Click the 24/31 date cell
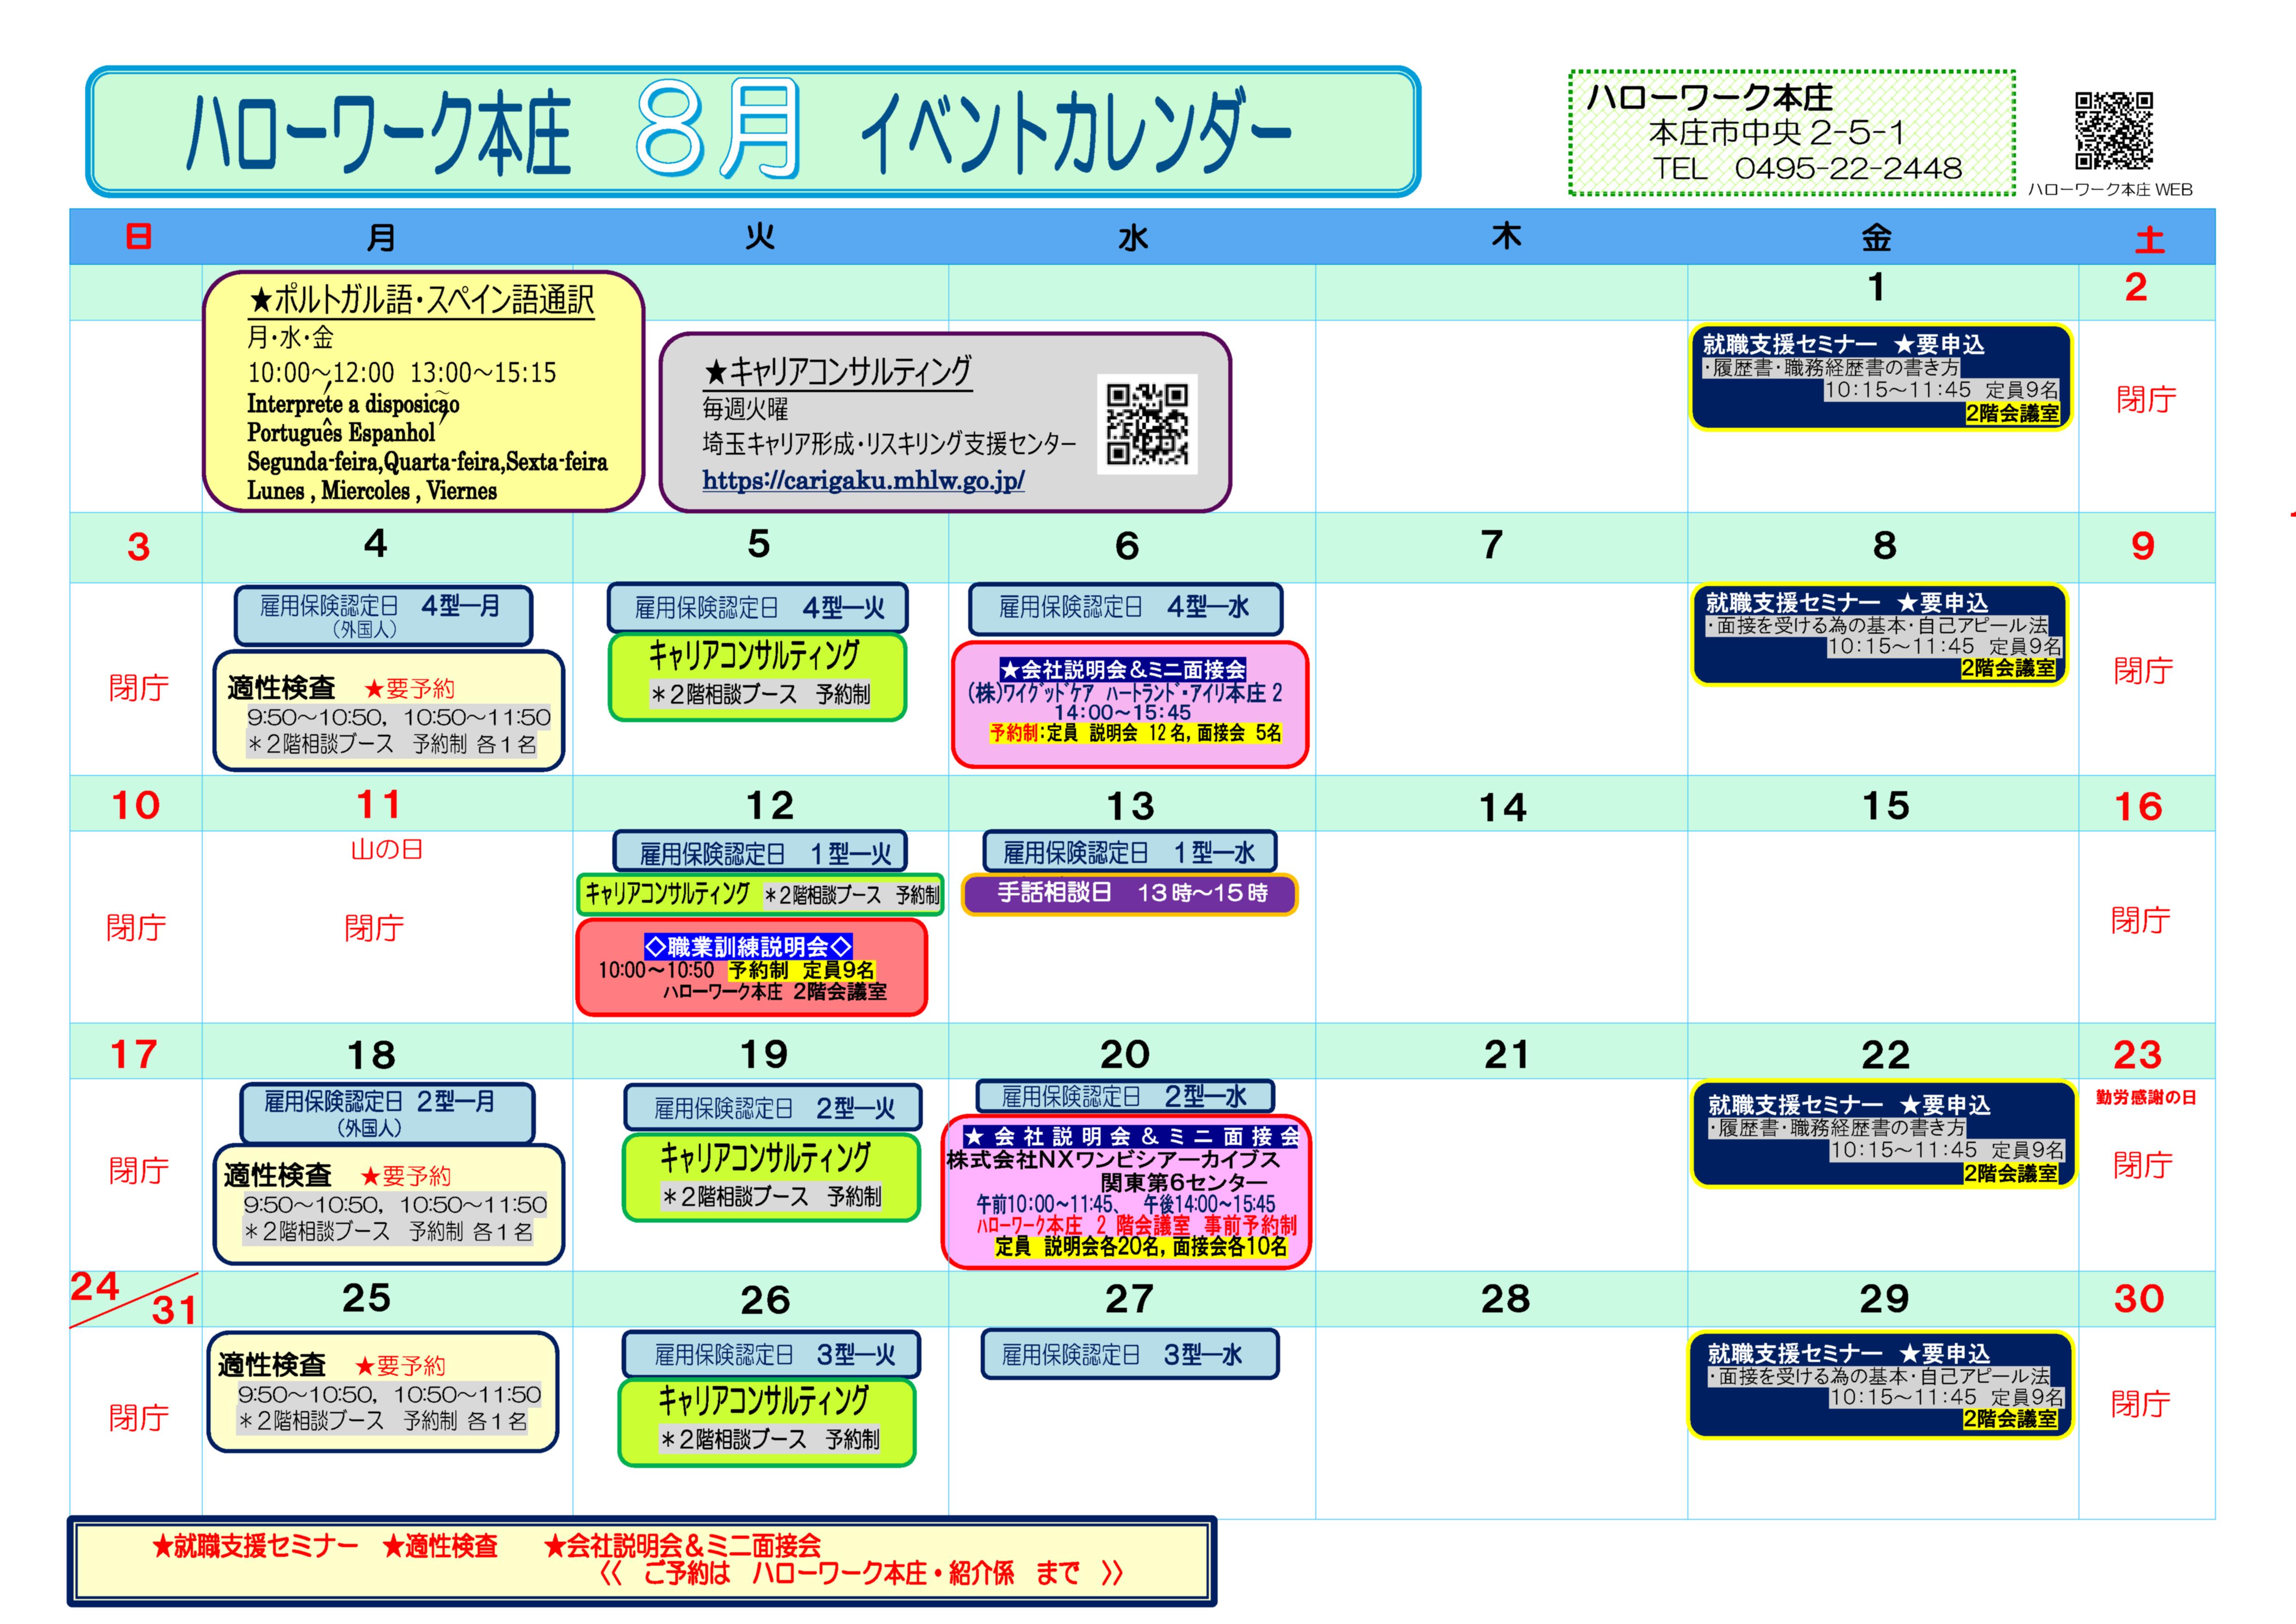 [x=134, y=1298]
